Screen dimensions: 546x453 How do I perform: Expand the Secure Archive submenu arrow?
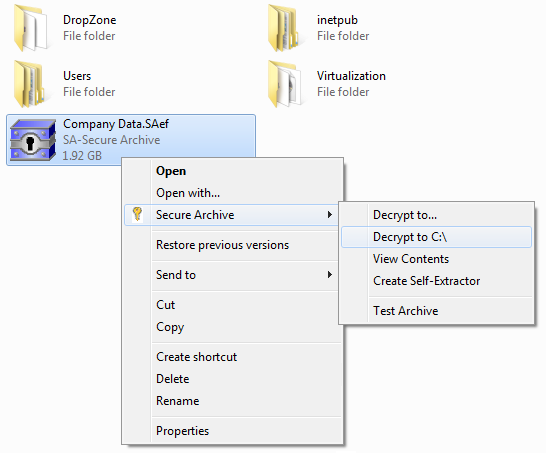click(329, 215)
